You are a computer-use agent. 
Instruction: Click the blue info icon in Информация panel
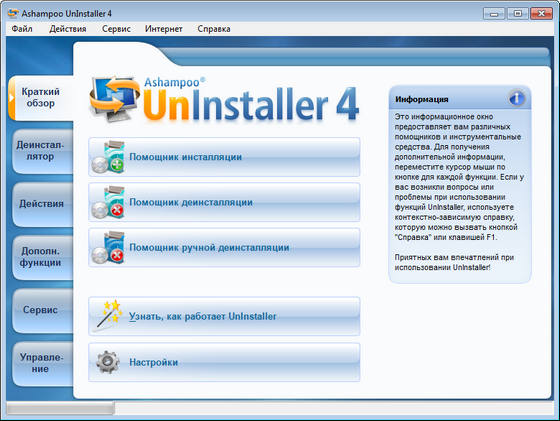click(516, 98)
